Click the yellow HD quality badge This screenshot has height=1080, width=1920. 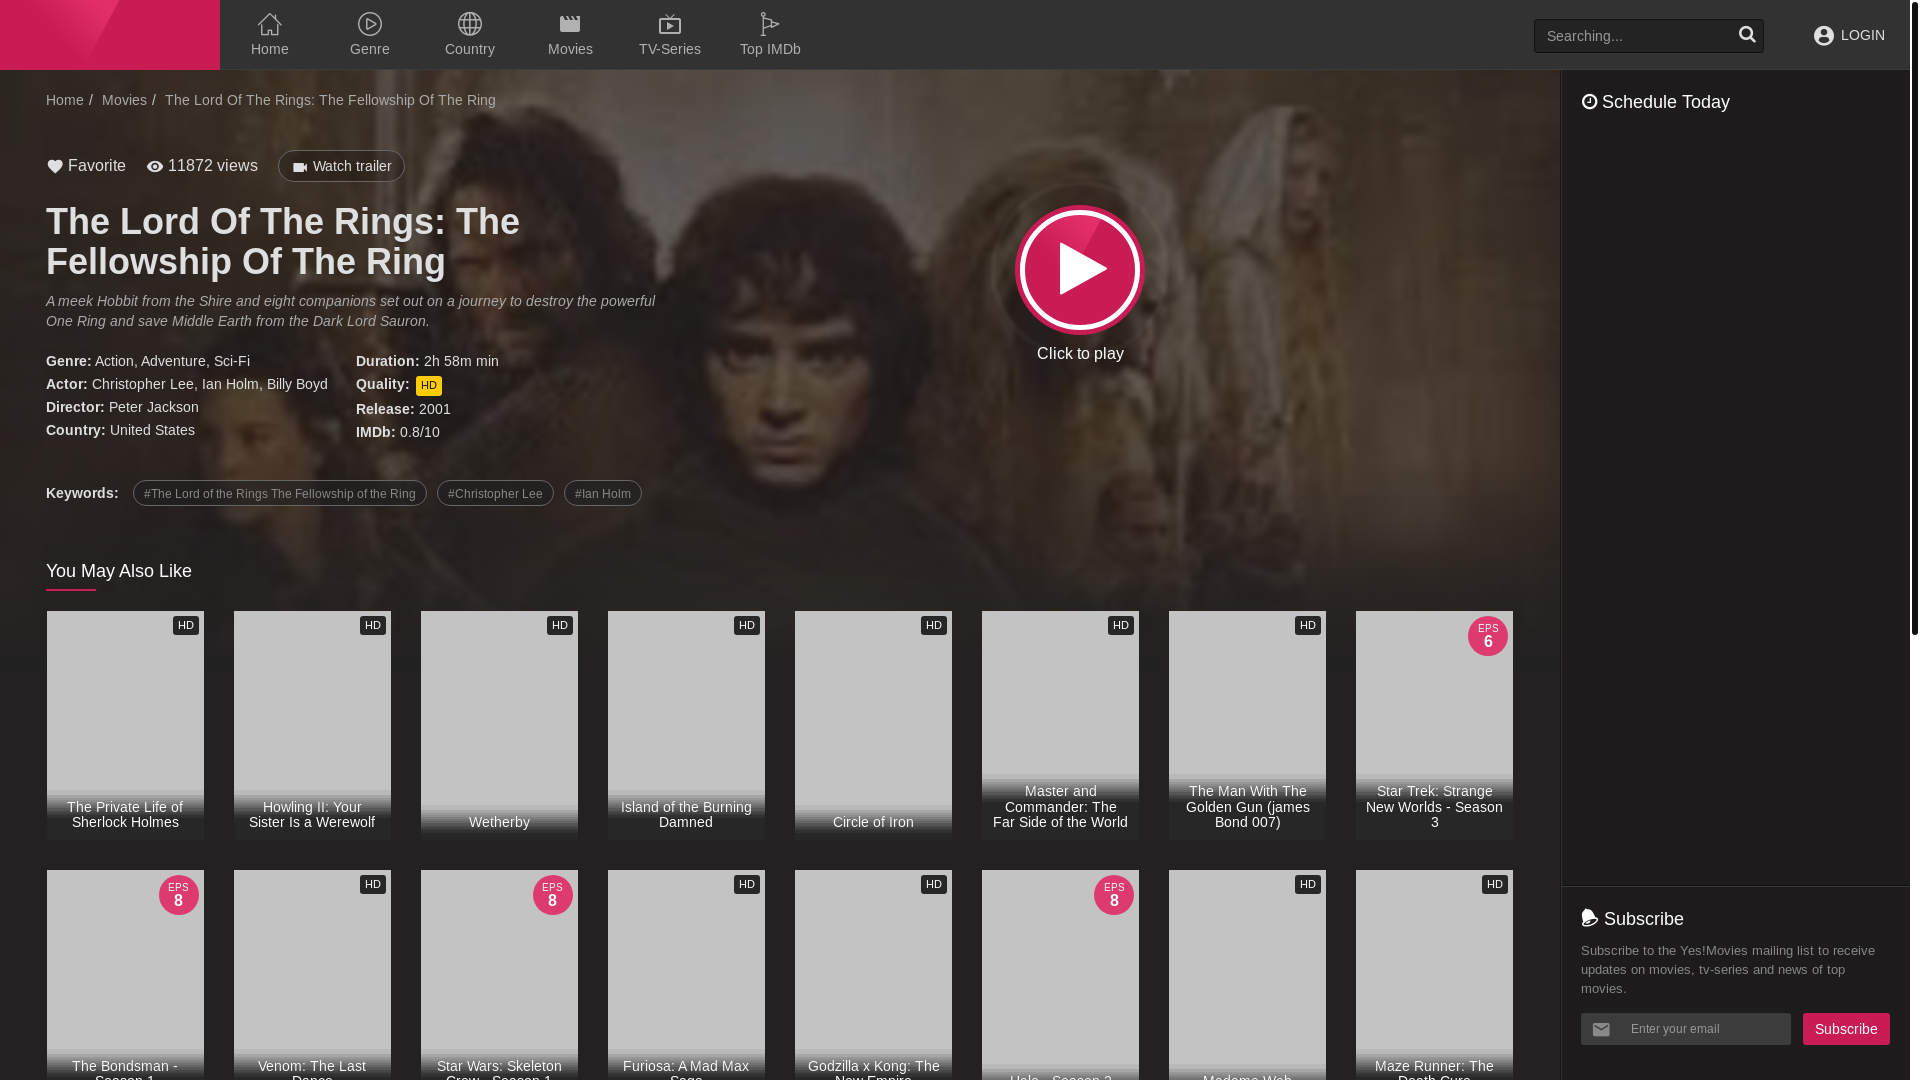tap(429, 386)
